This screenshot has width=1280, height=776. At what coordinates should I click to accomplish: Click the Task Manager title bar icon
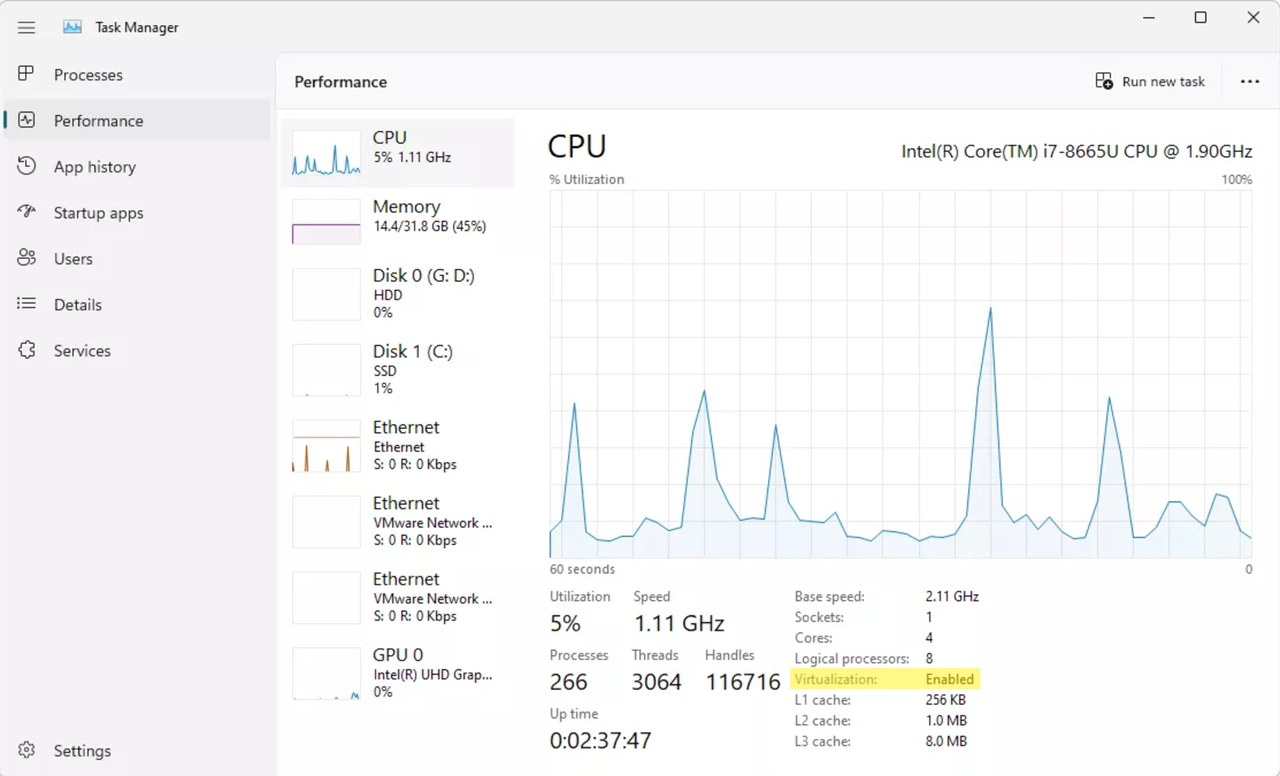(x=72, y=28)
